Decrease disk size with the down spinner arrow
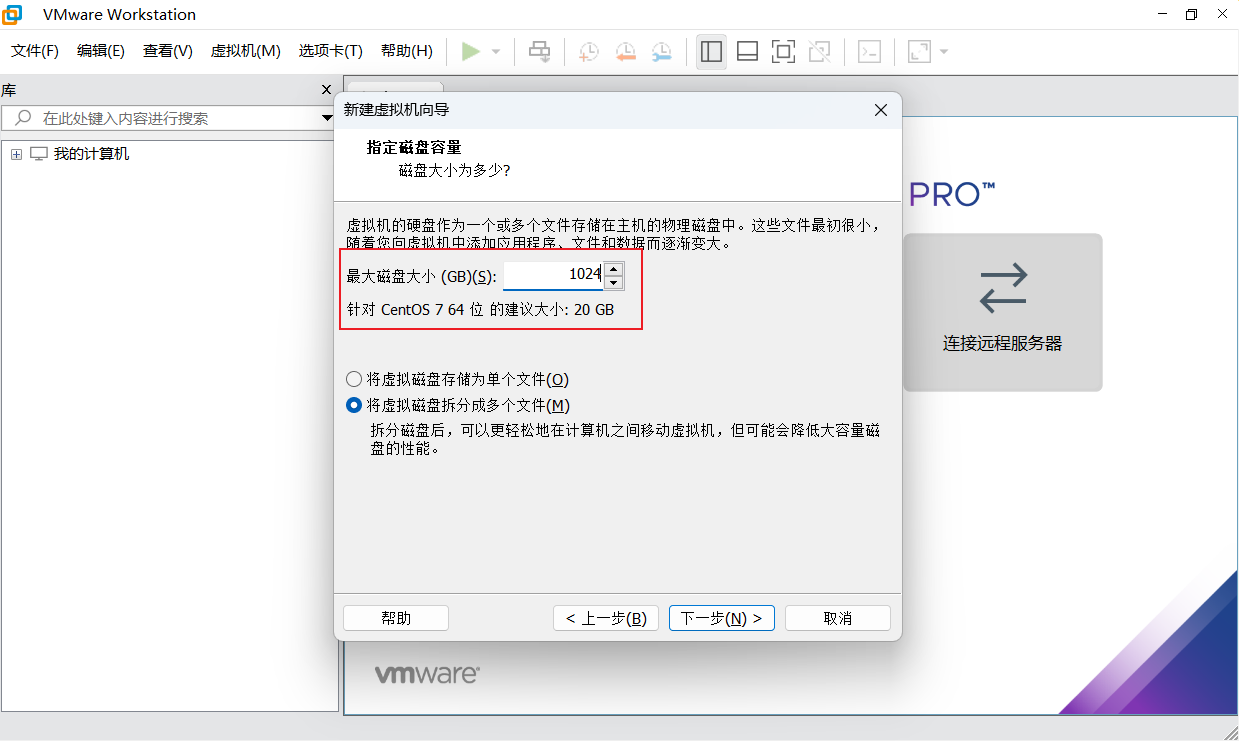The image size is (1239, 741). (x=614, y=282)
